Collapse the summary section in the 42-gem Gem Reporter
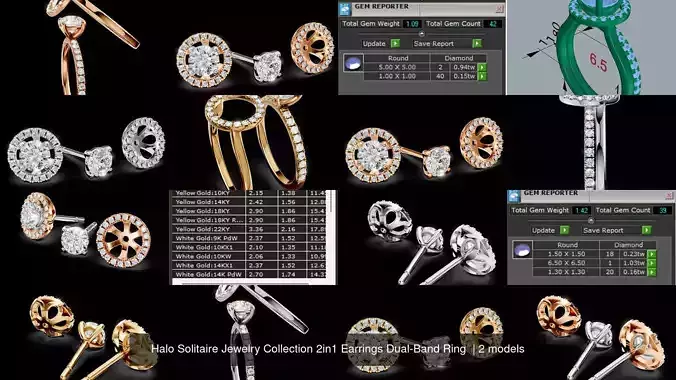This screenshot has height=380, width=676. pos(422,34)
